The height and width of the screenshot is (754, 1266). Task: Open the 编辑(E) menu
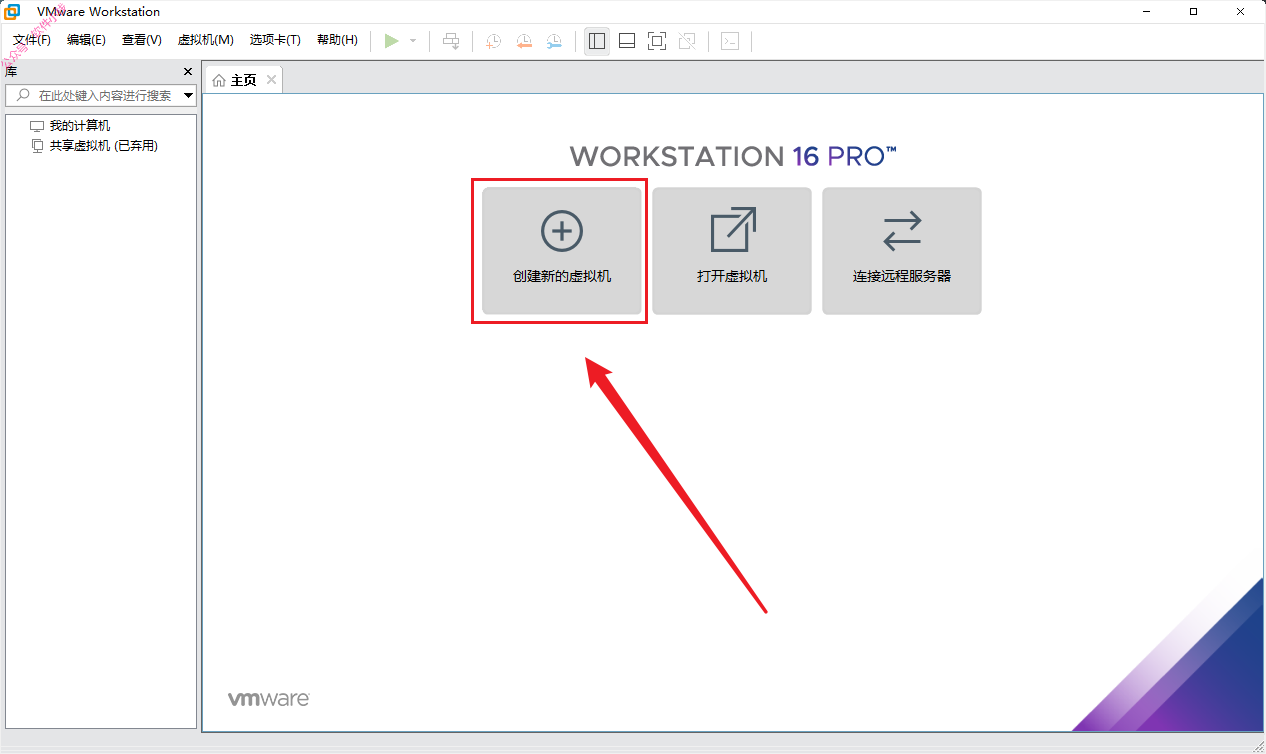[86, 40]
